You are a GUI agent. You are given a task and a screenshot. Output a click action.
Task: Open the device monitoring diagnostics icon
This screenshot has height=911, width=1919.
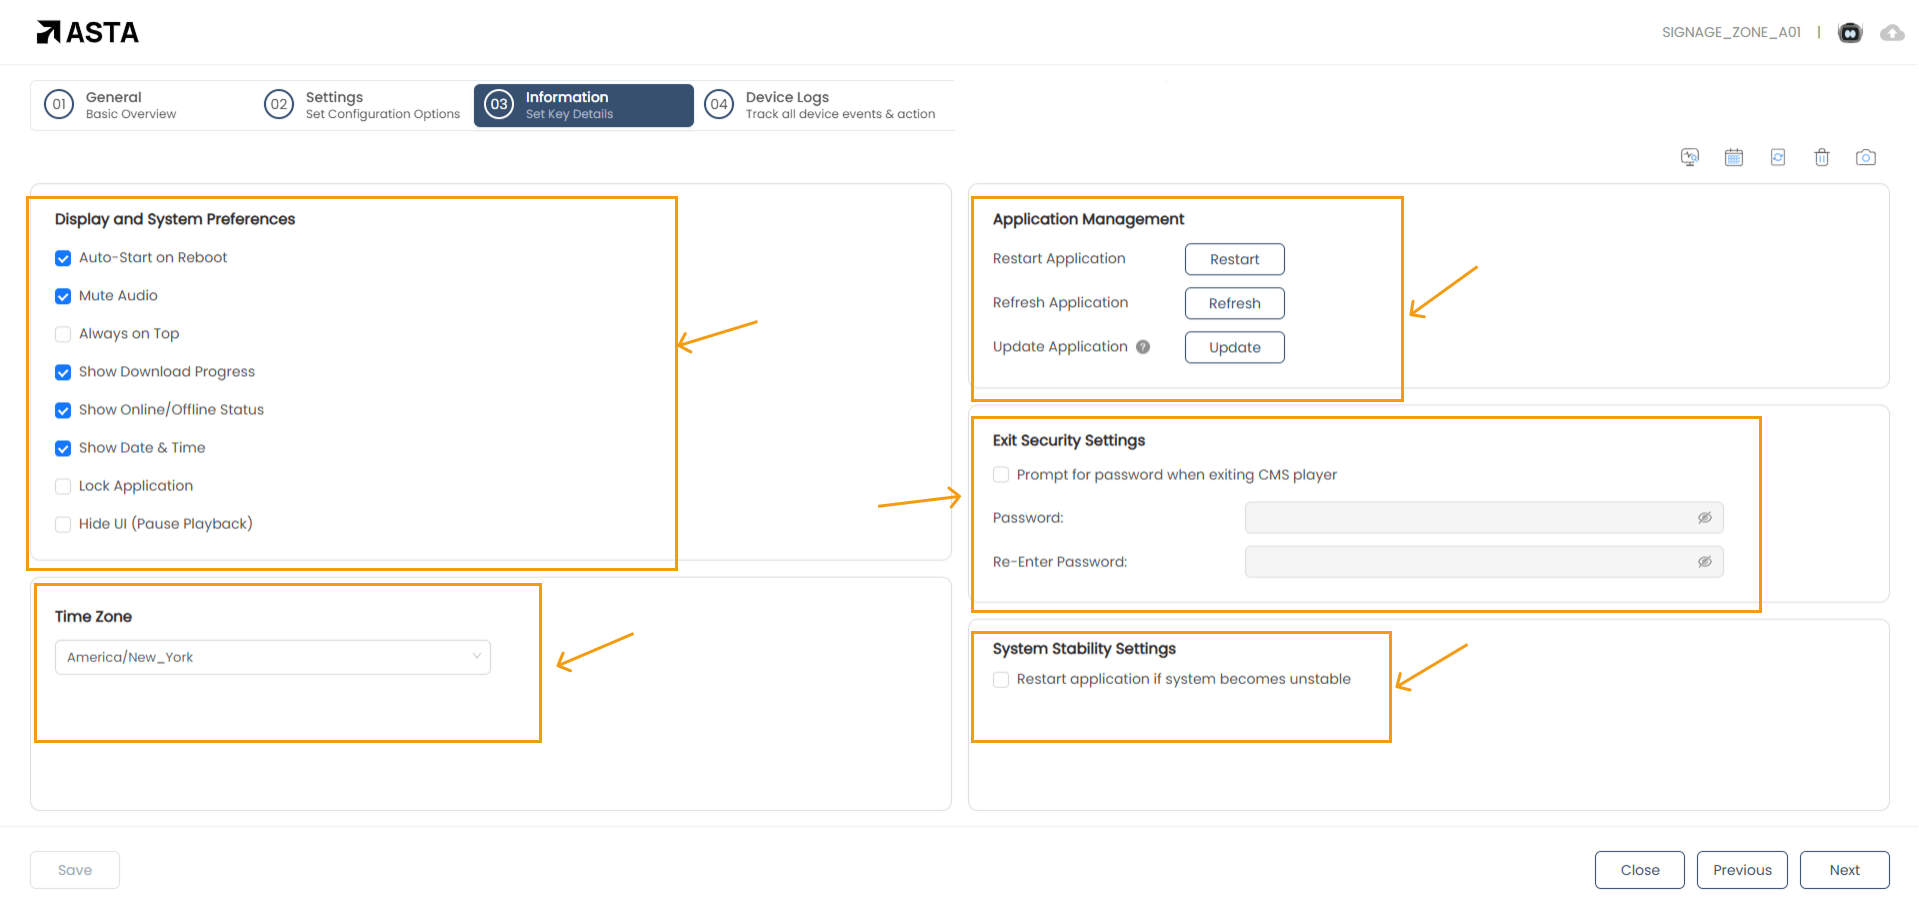point(1689,157)
